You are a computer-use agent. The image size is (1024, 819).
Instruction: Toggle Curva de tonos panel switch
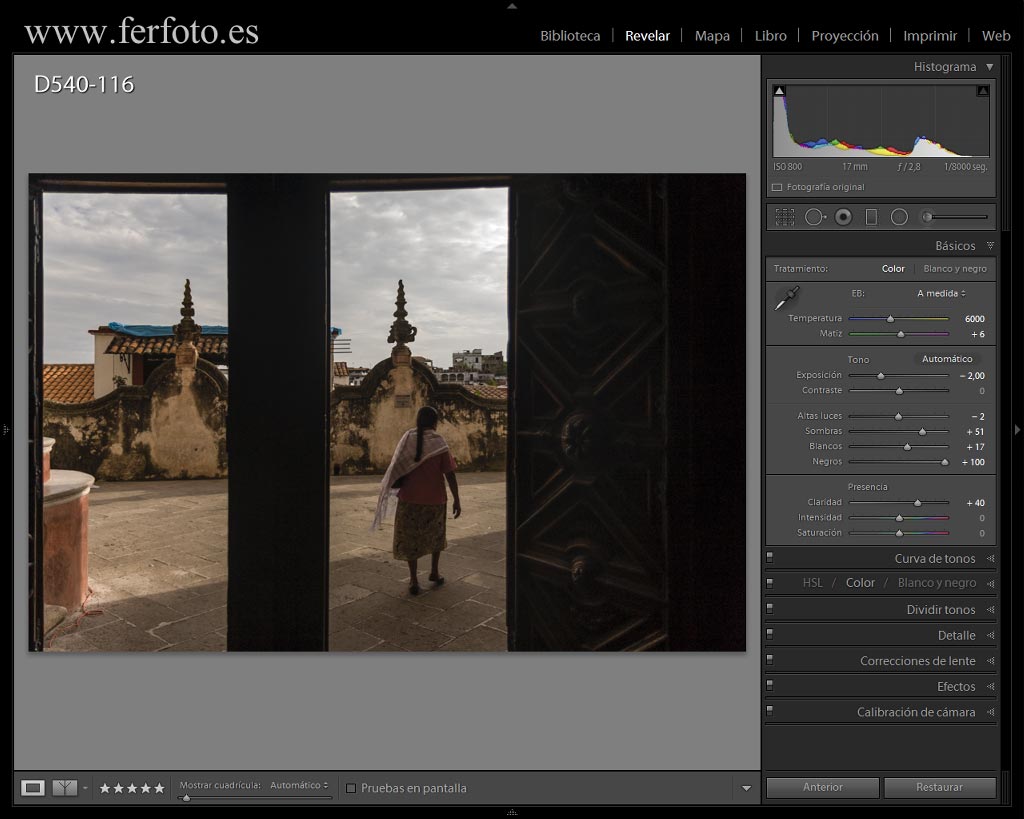tap(770, 558)
